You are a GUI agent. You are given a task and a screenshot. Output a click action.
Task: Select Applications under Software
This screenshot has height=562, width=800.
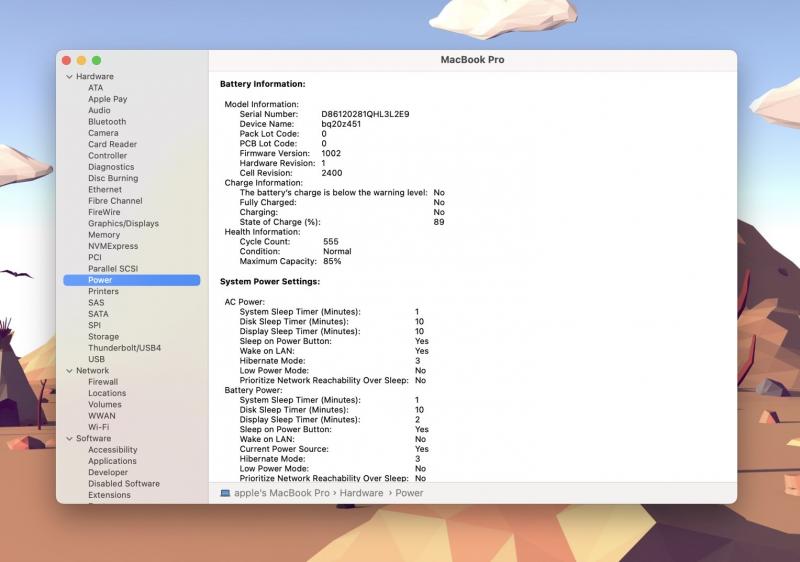coord(112,461)
